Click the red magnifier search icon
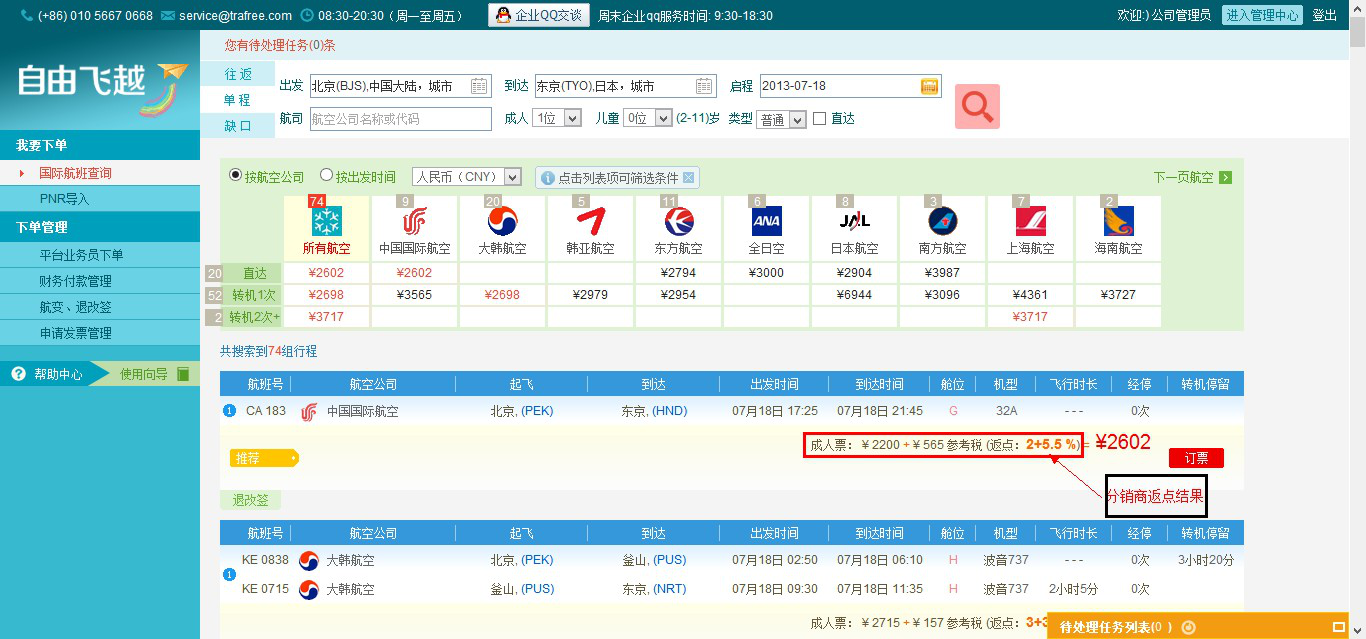Image resolution: width=1366 pixels, height=639 pixels. (977, 106)
